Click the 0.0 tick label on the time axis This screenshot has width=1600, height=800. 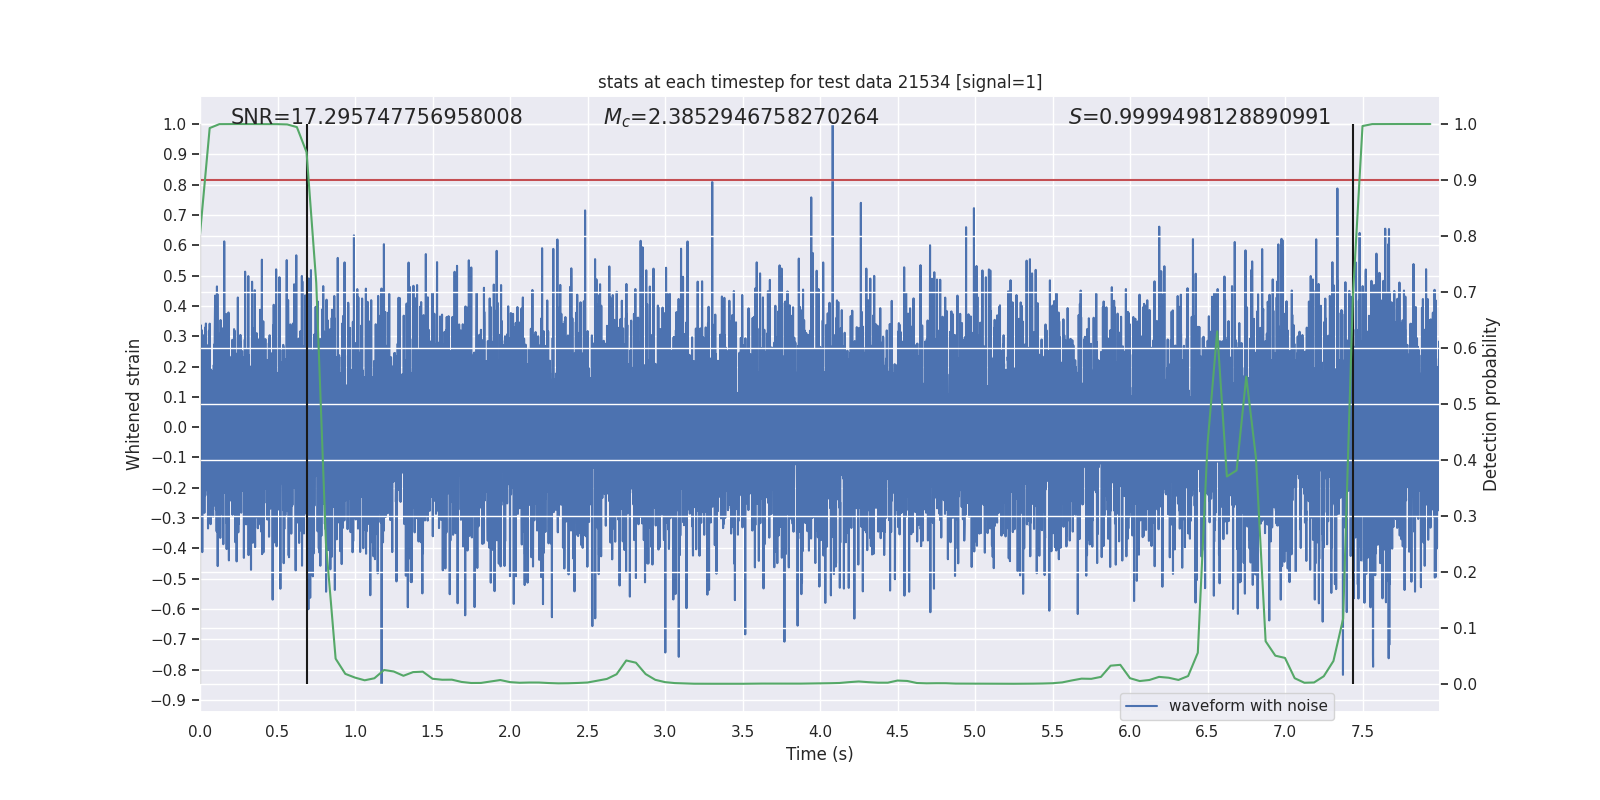(x=200, y=731)
